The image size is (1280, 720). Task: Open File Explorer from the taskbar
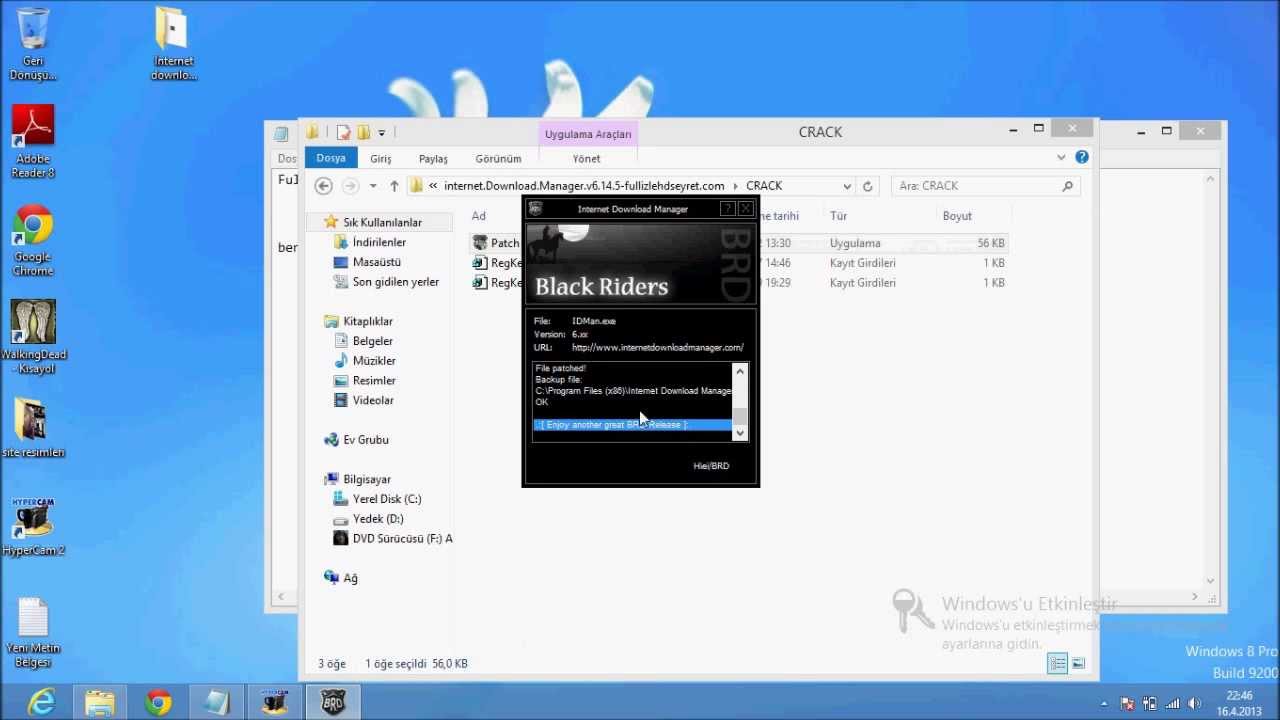pyautogui.click(x=99, y=703)
